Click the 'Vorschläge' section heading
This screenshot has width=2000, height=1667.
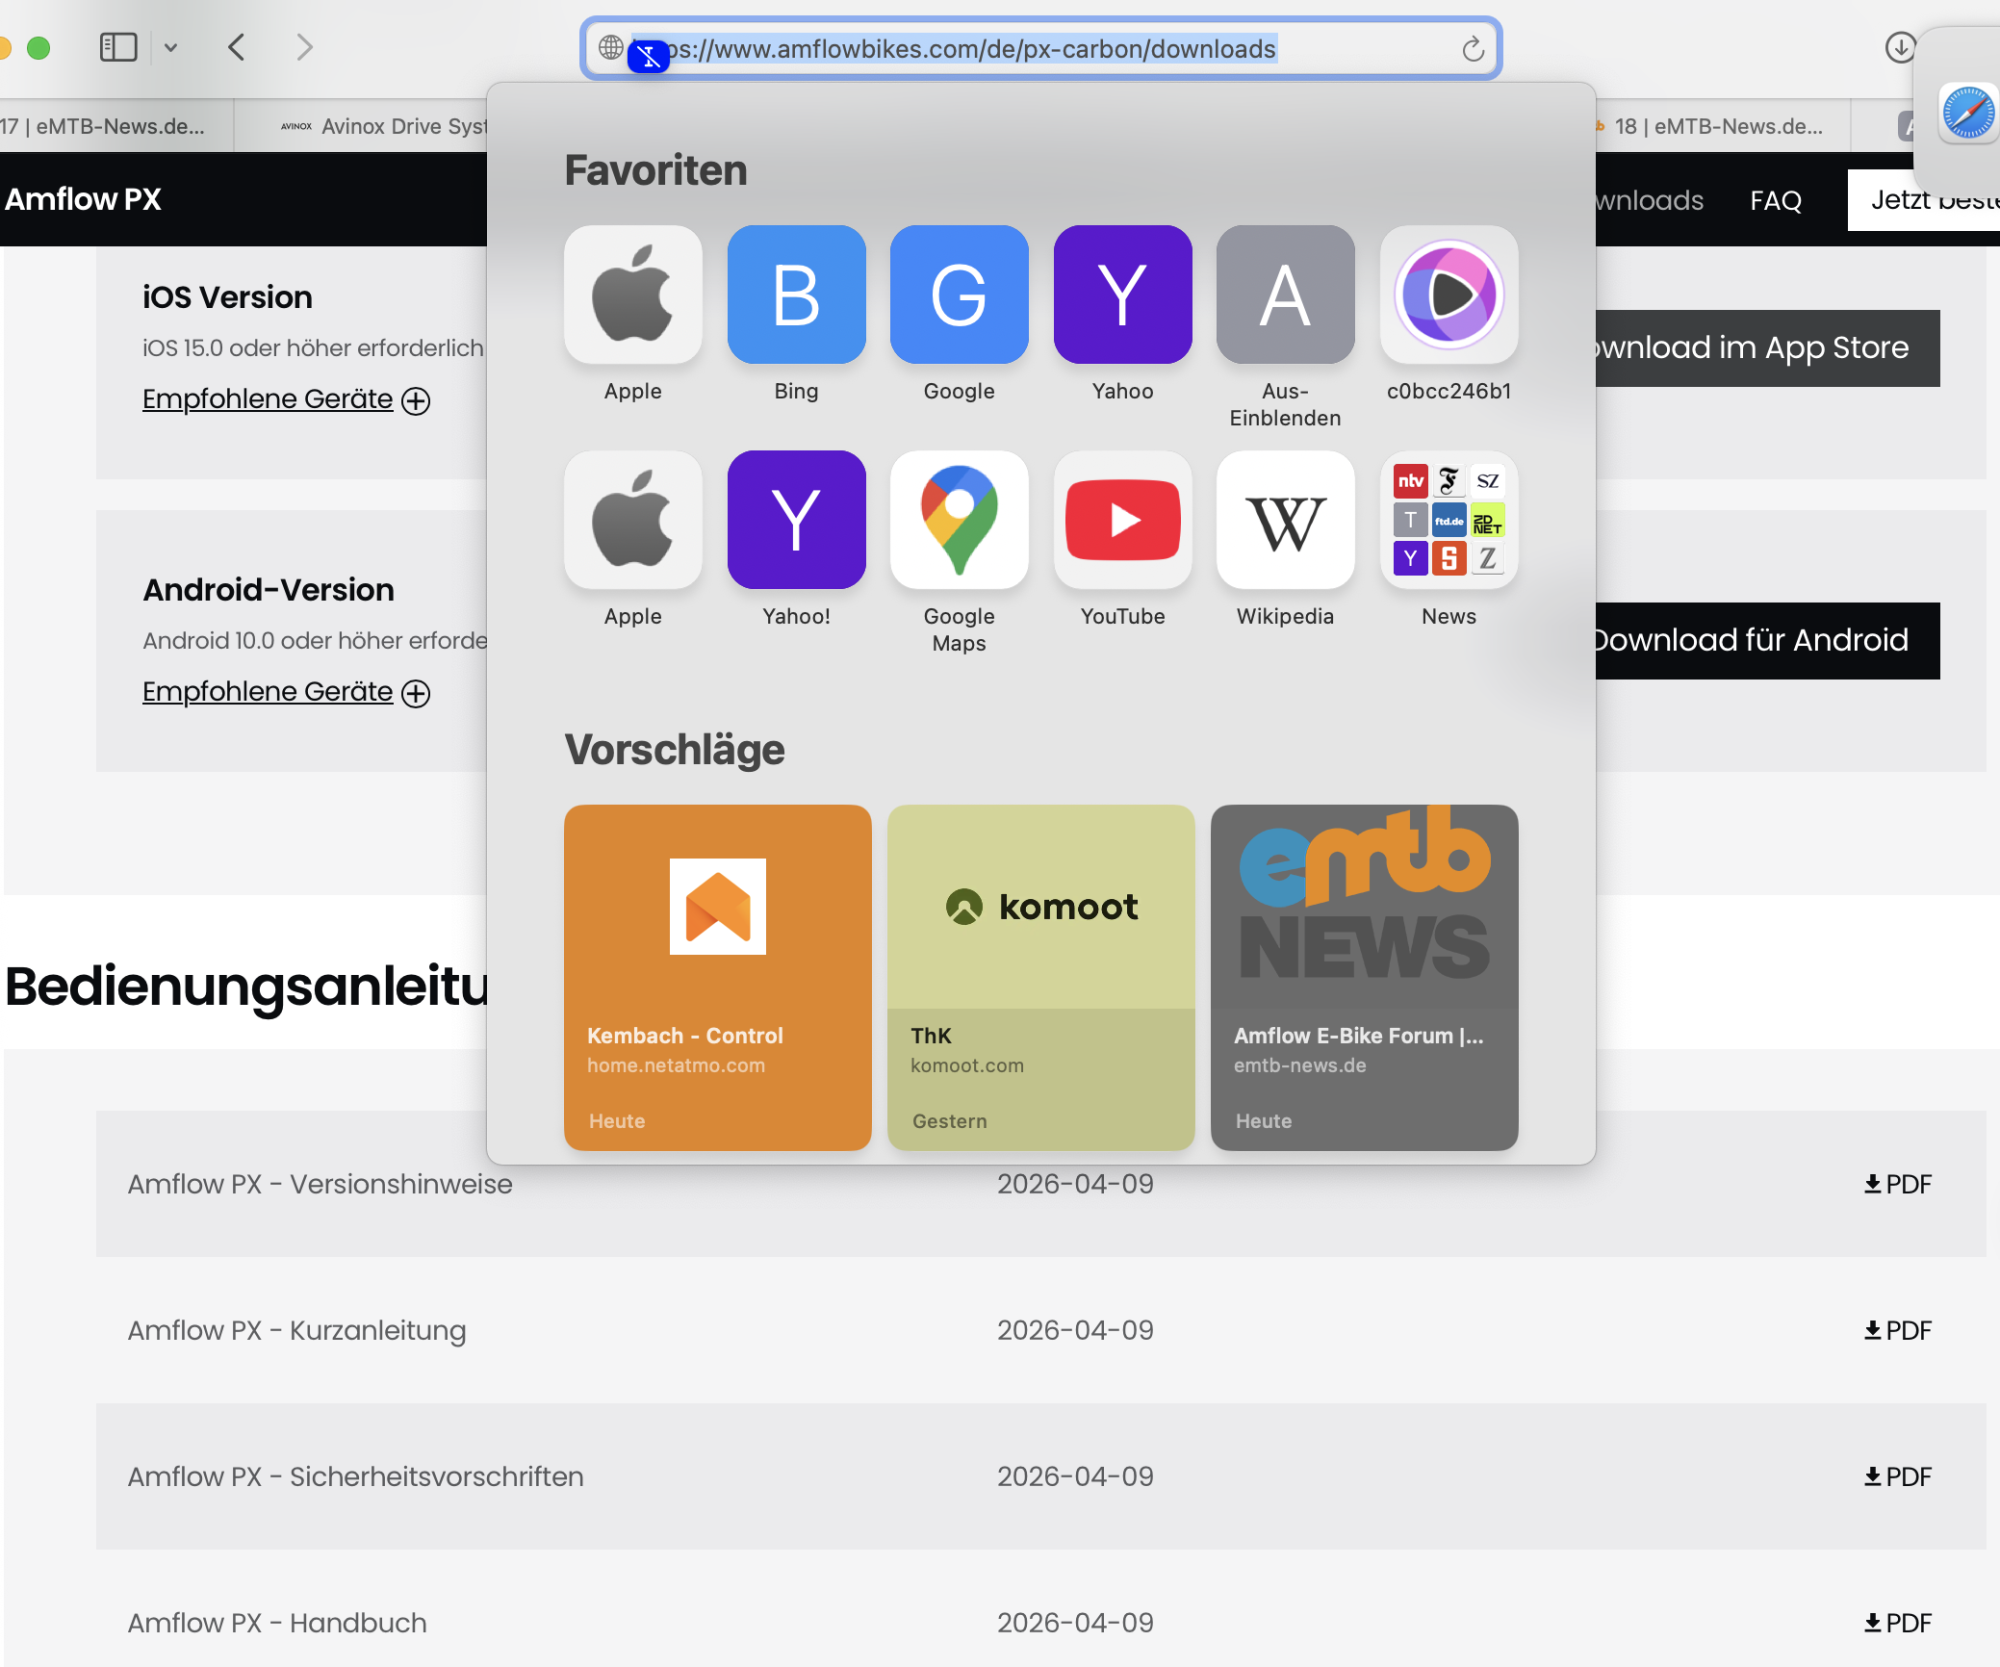tap(675, 750)
